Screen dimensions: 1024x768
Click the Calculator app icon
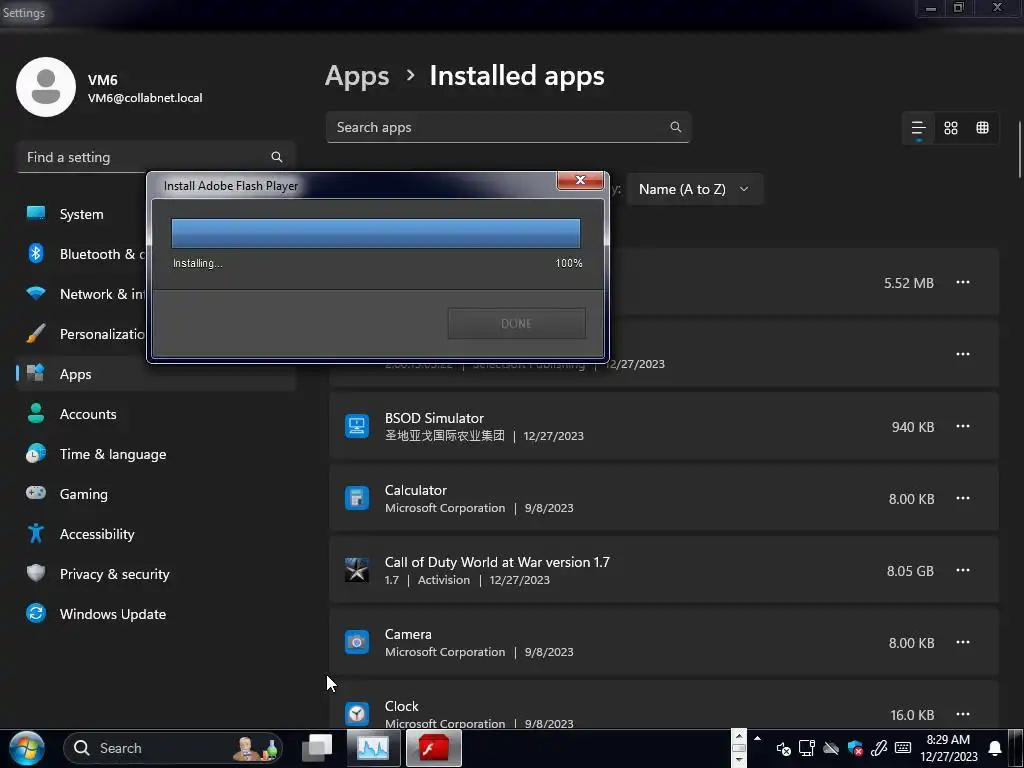(x=357, y=498)
